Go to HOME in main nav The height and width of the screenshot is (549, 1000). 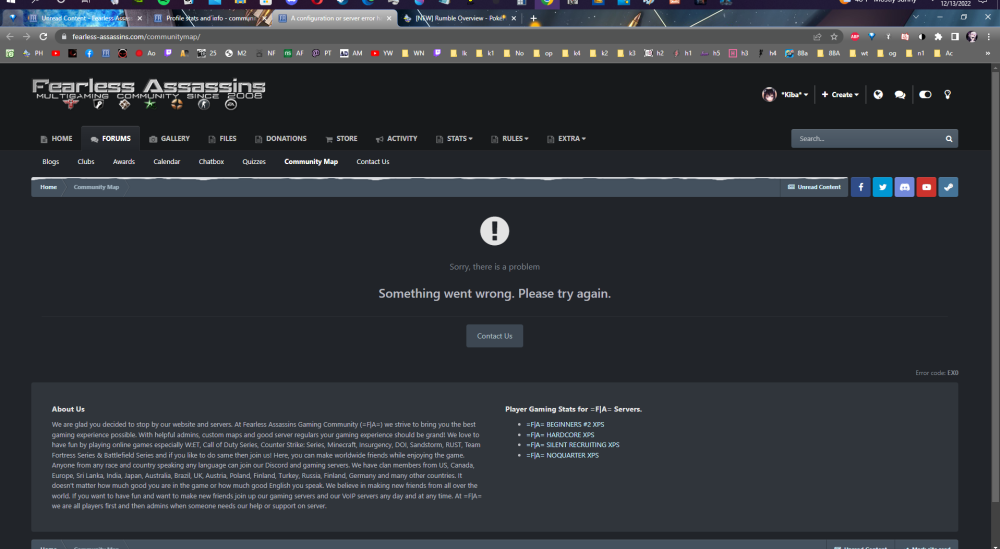pyautogui.click(x=56, y=138)
